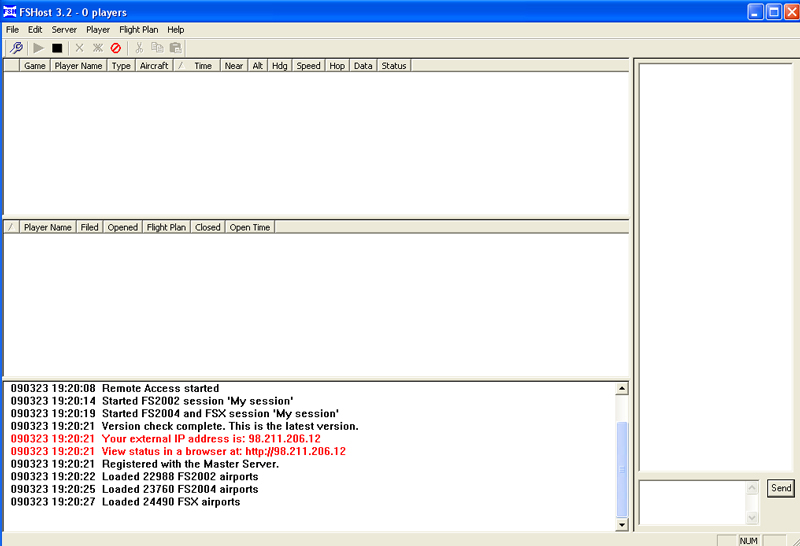Screen dimensions: 800x546
Task: Sort flight plans by Open Time column
Action: pyautogui.click(x=250, y=227)
